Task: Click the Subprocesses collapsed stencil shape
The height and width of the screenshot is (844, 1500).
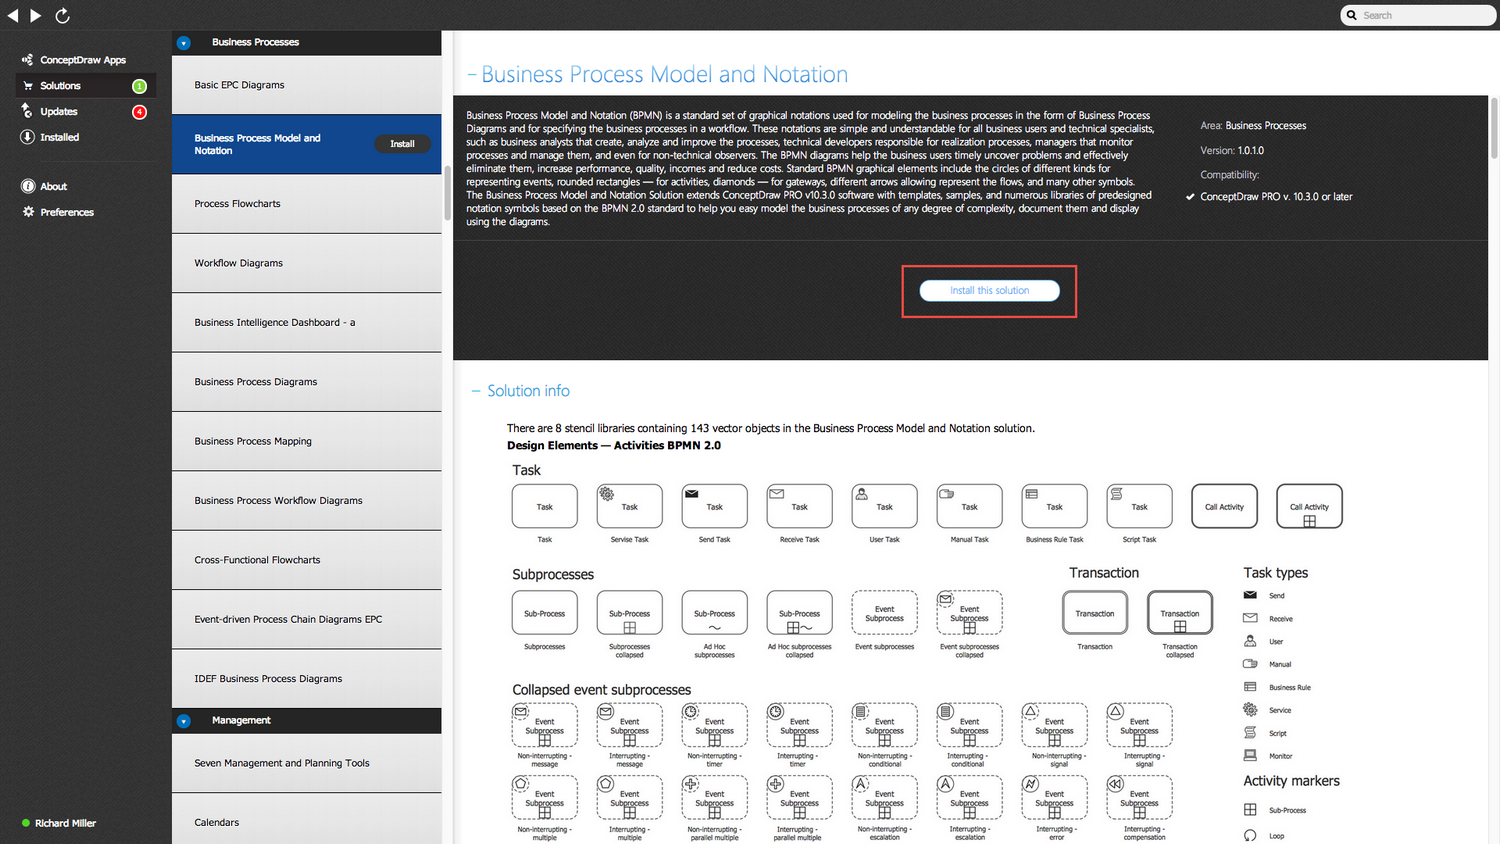Action: click(x=629, y=613)
